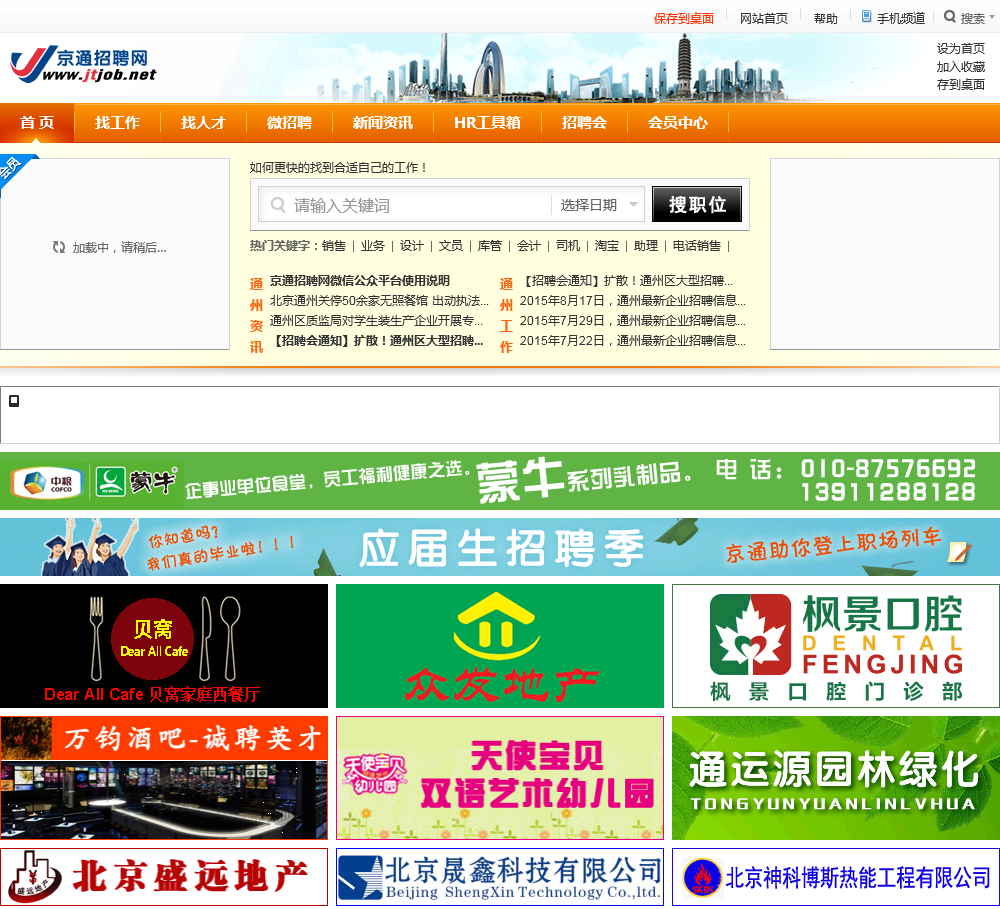Viewport: 1000px width, 909px height.
Task: Open the 首页 navigation tab
Action: coord(37,122)
